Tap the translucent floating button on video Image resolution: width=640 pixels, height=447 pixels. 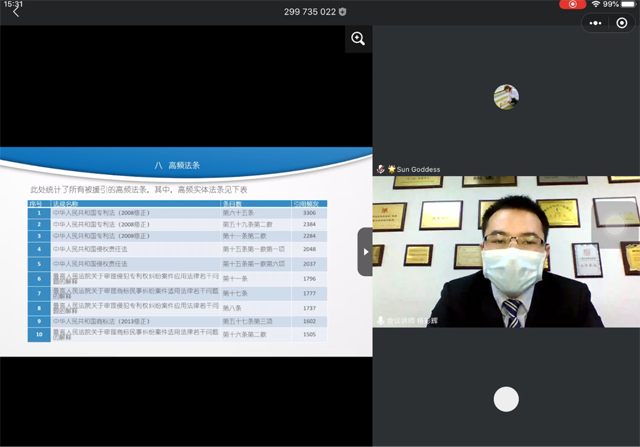614,226
